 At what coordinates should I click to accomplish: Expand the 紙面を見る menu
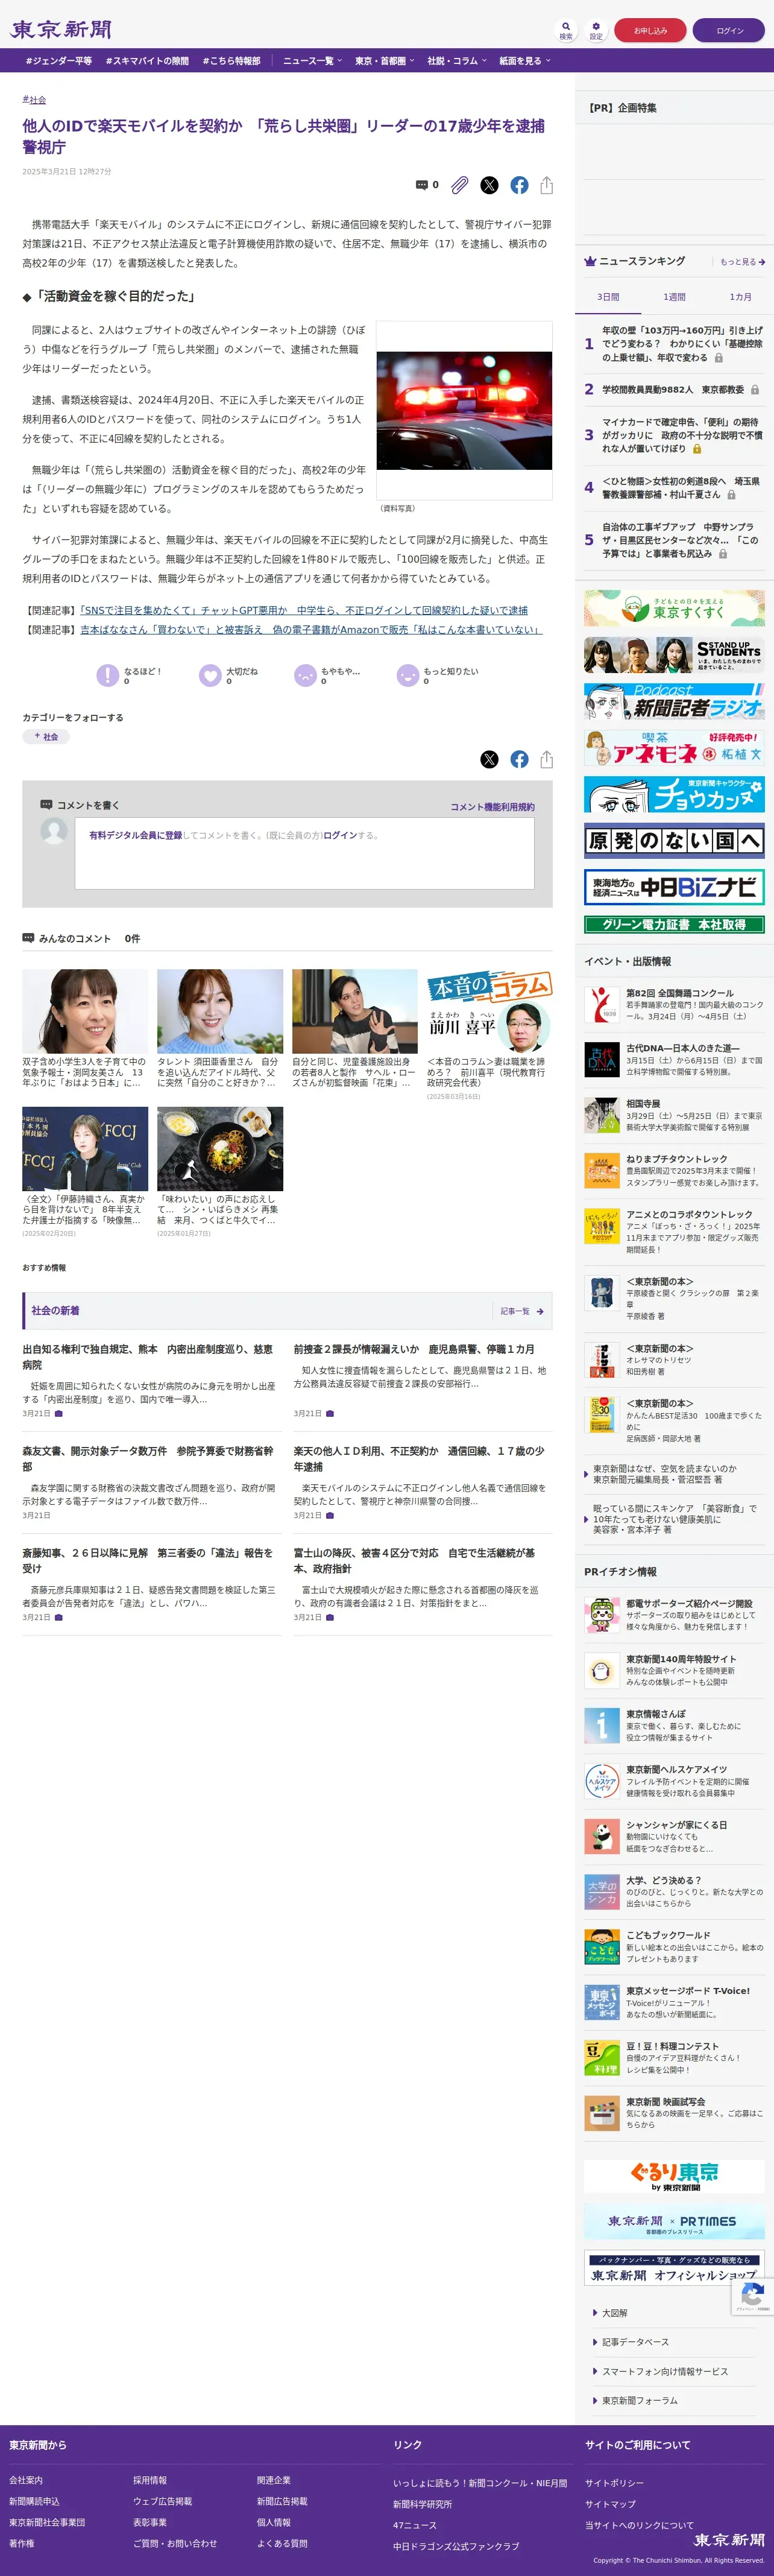[525, 61]
